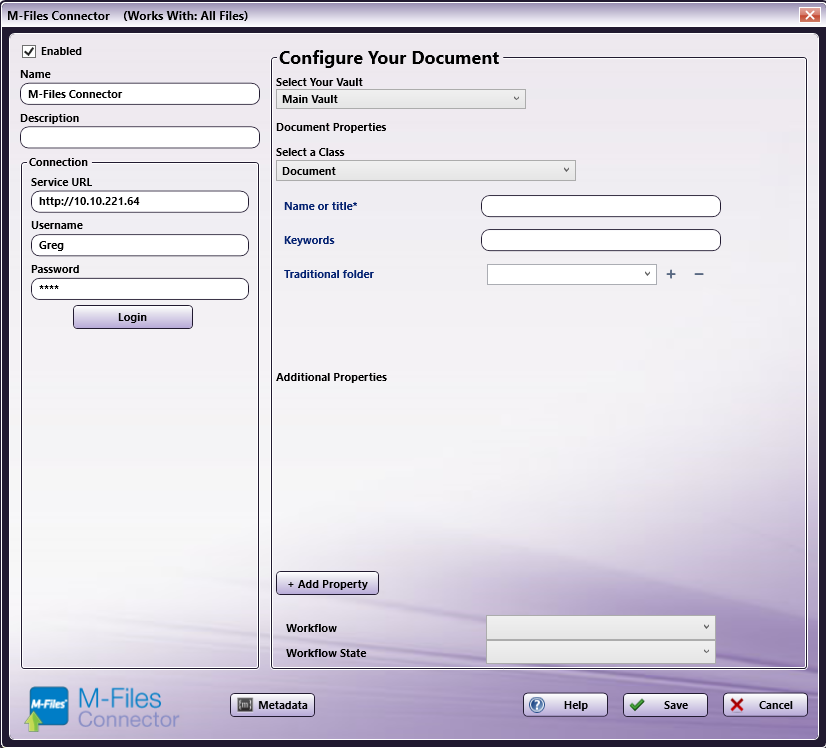The image size is (826, 748).
Task: Click the Traditional folder property label
Action: click(x=329, y=274)
